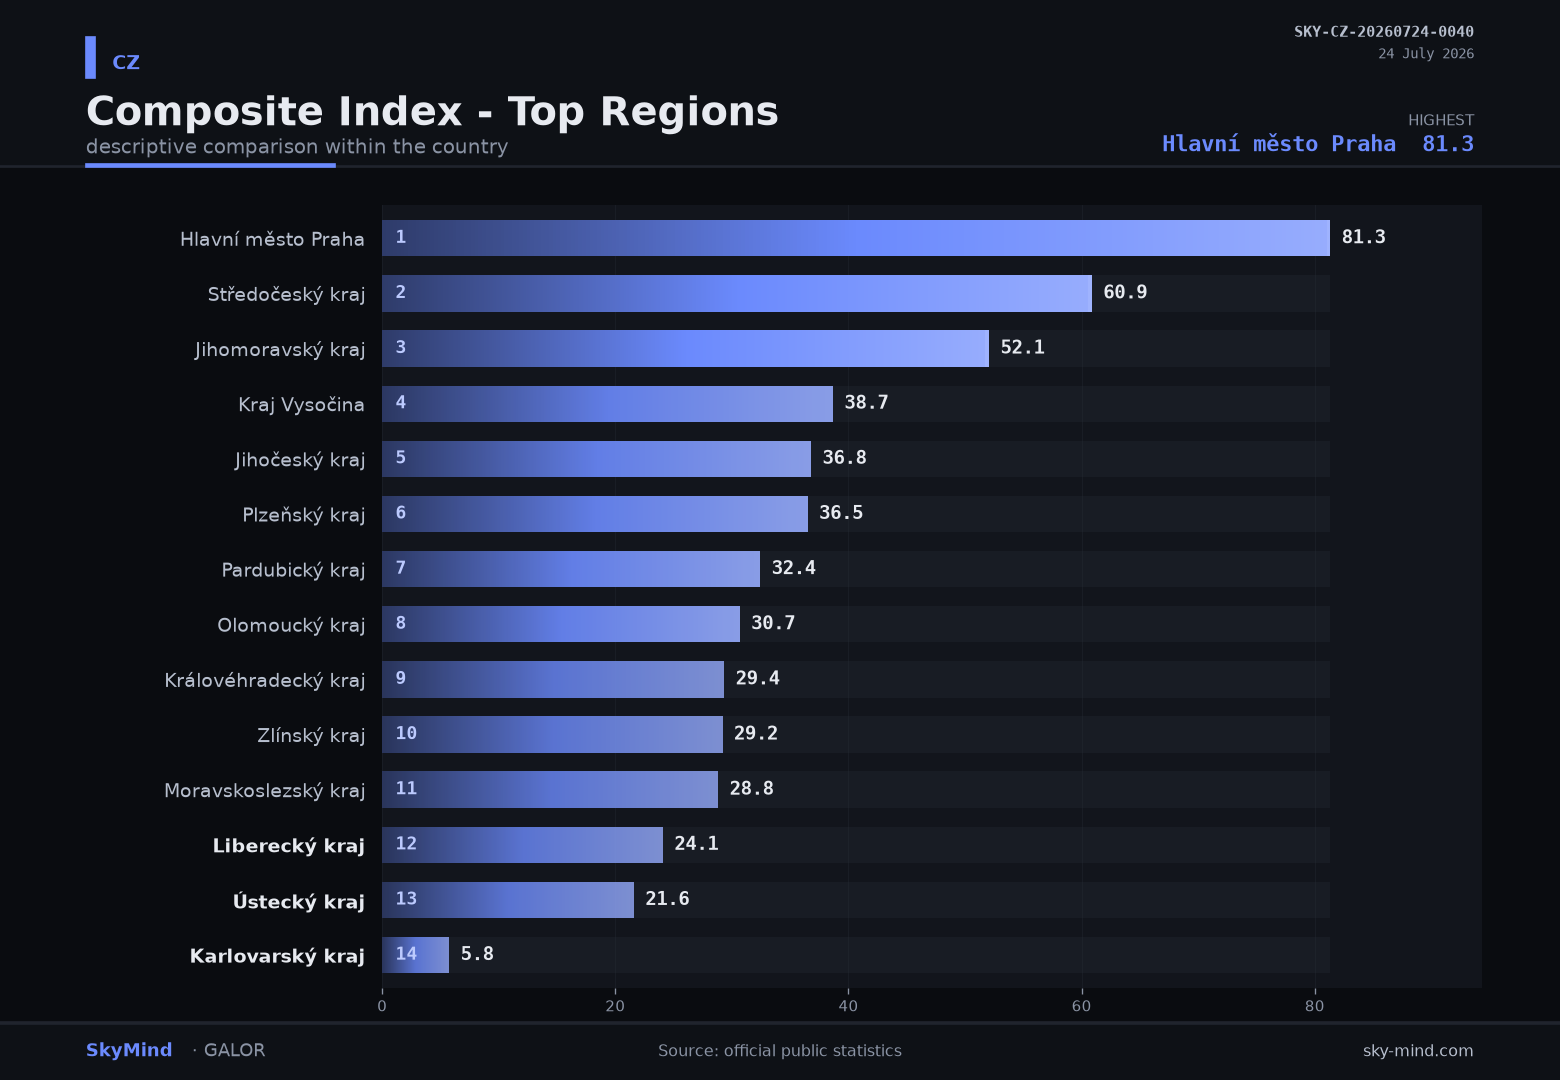Click x-axis tick label 0
This screenshot has height=1080, width=1560.
pyautogui.click(x=382, y=1006)
